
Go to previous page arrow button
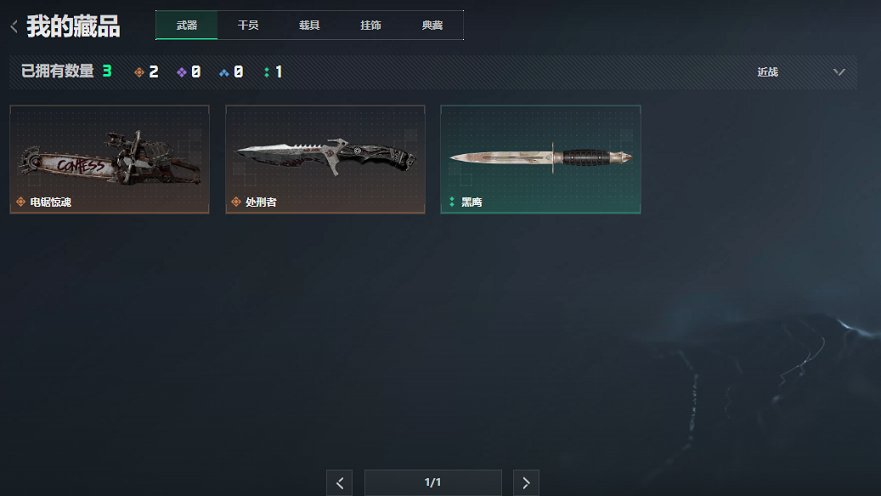[339, 483]
